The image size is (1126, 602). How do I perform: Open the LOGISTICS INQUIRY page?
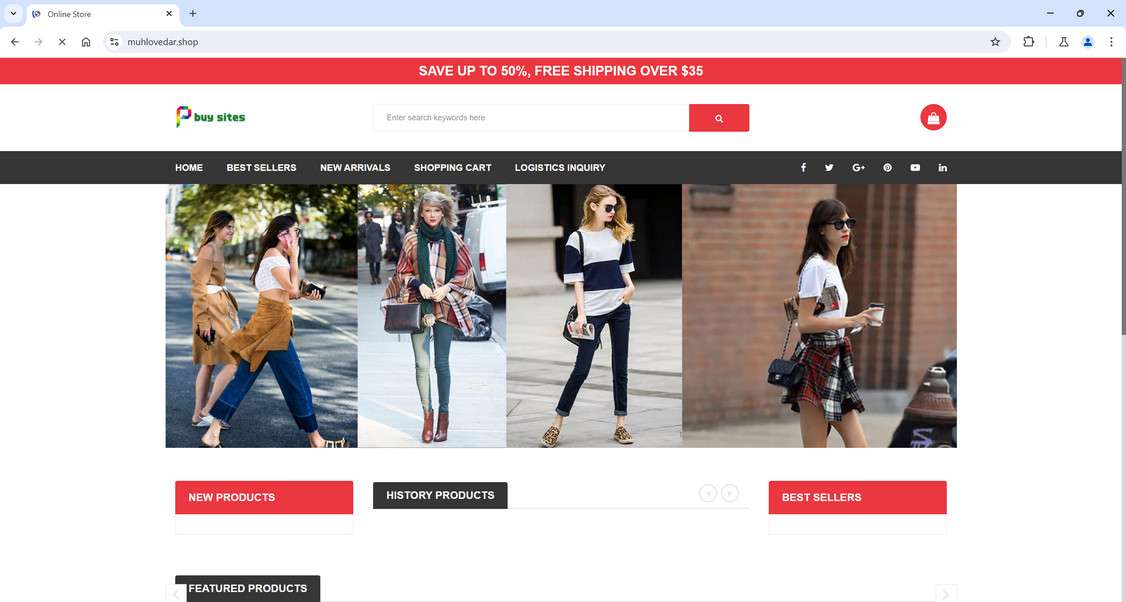pyautogui.click(x=559, y=167)
